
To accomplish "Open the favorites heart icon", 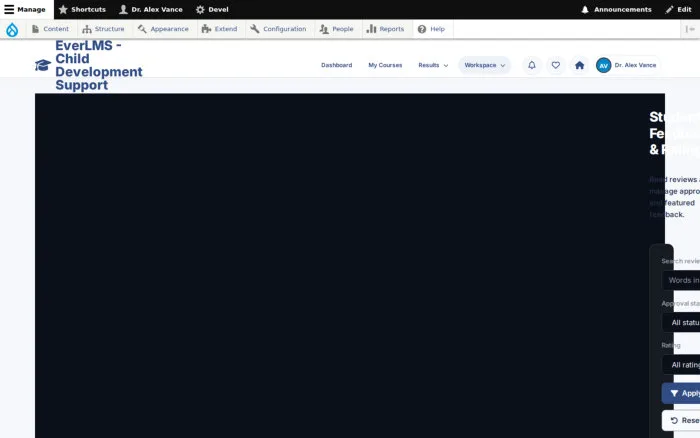I will tap(556, 65).
